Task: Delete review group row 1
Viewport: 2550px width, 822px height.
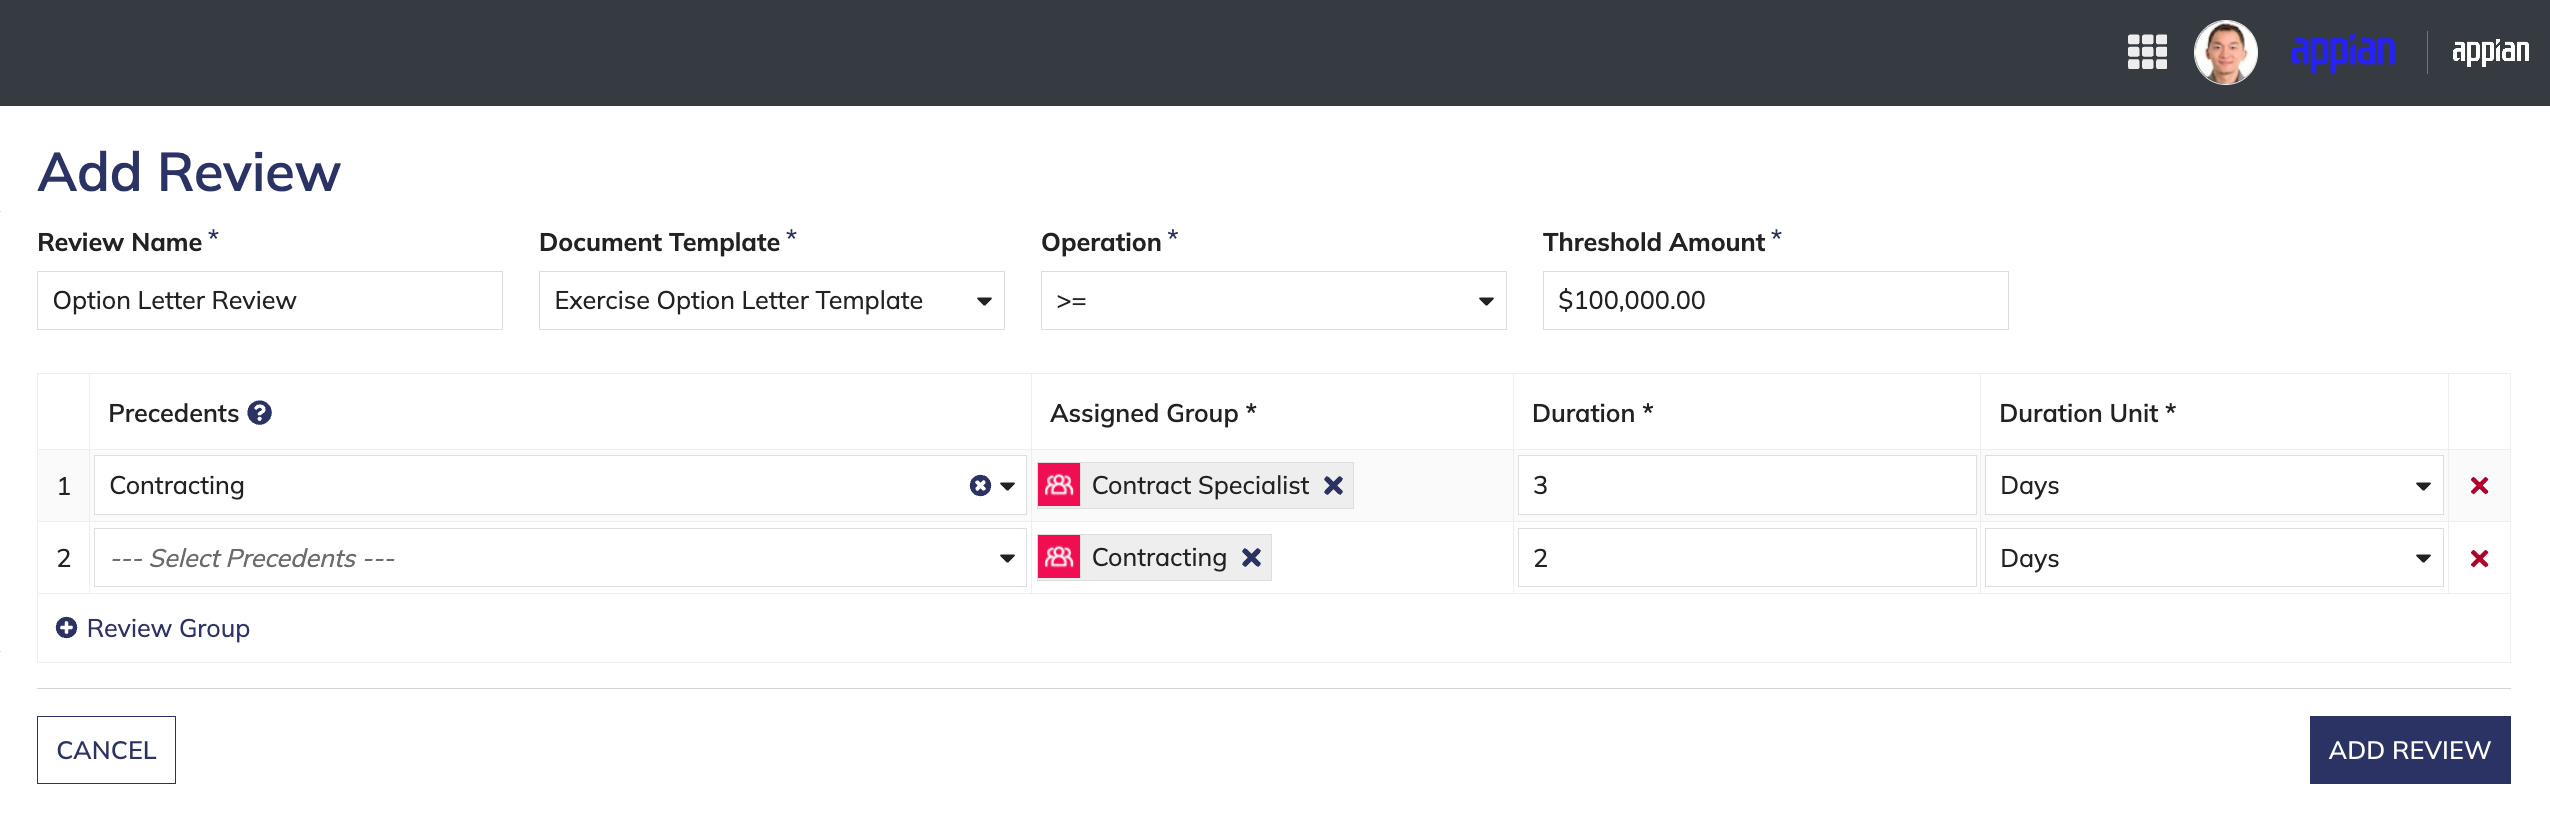Action: coord(2479,486)
